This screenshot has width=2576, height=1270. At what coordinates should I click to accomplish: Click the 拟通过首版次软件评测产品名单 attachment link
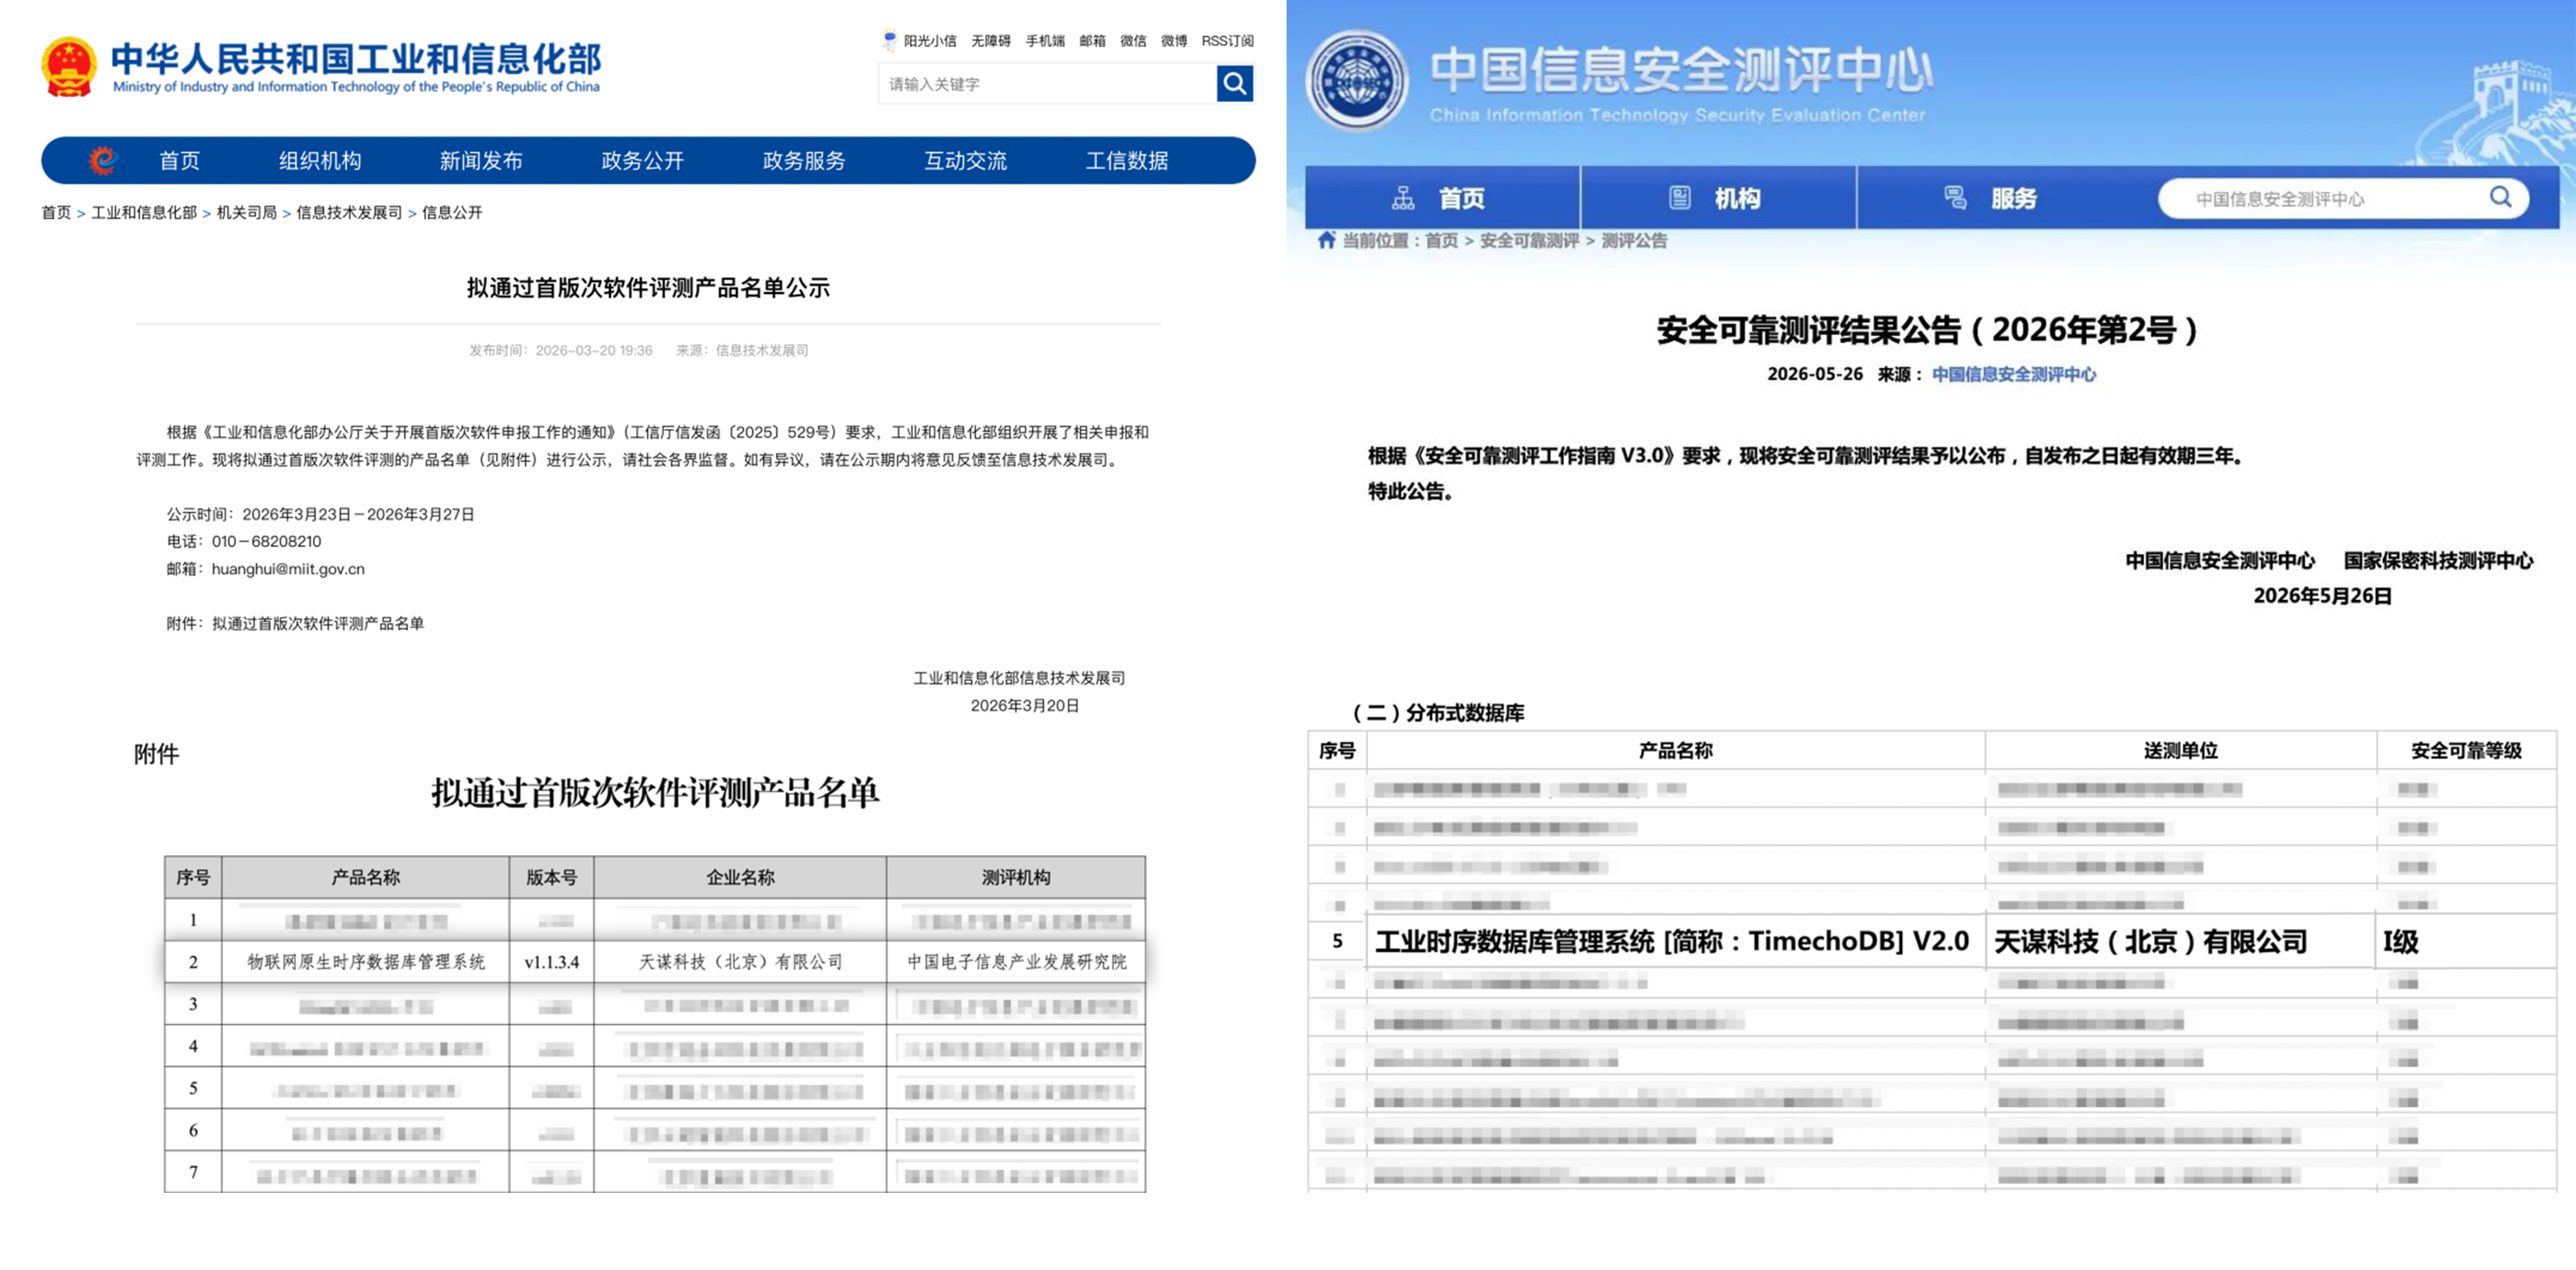(x=318, y=623)
